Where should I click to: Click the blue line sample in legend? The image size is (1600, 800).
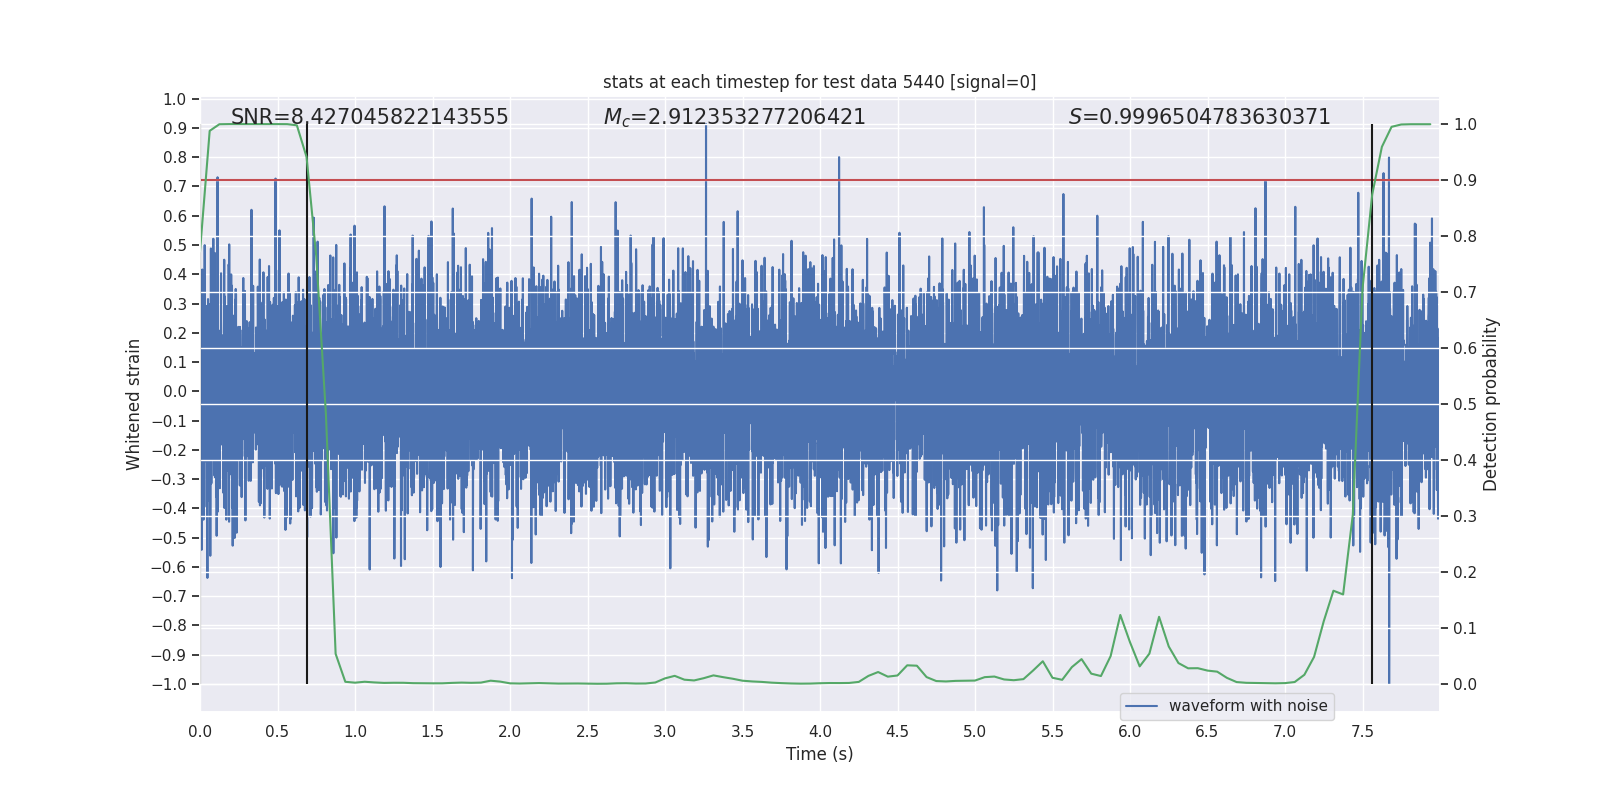click(x=1141, y=706)
